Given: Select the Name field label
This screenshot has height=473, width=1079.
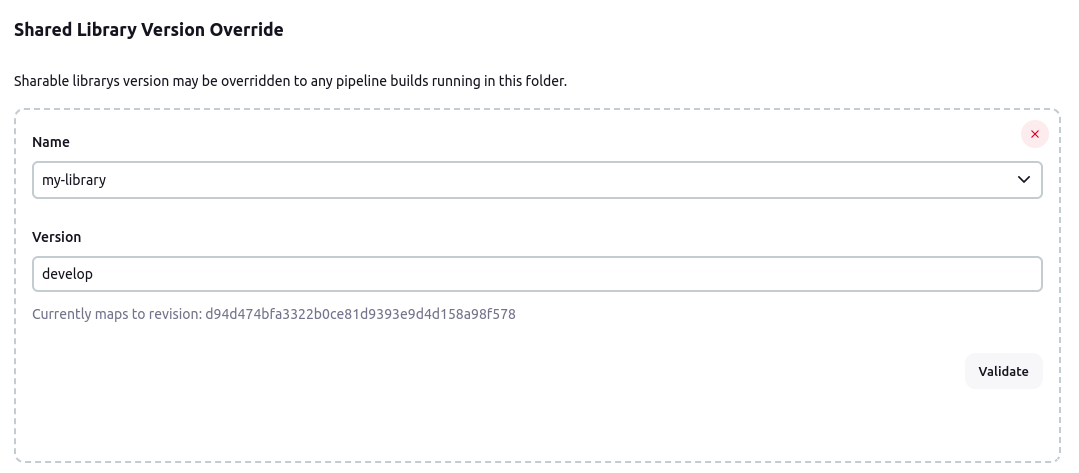Looking at the screenshot, I should [51, 142].
